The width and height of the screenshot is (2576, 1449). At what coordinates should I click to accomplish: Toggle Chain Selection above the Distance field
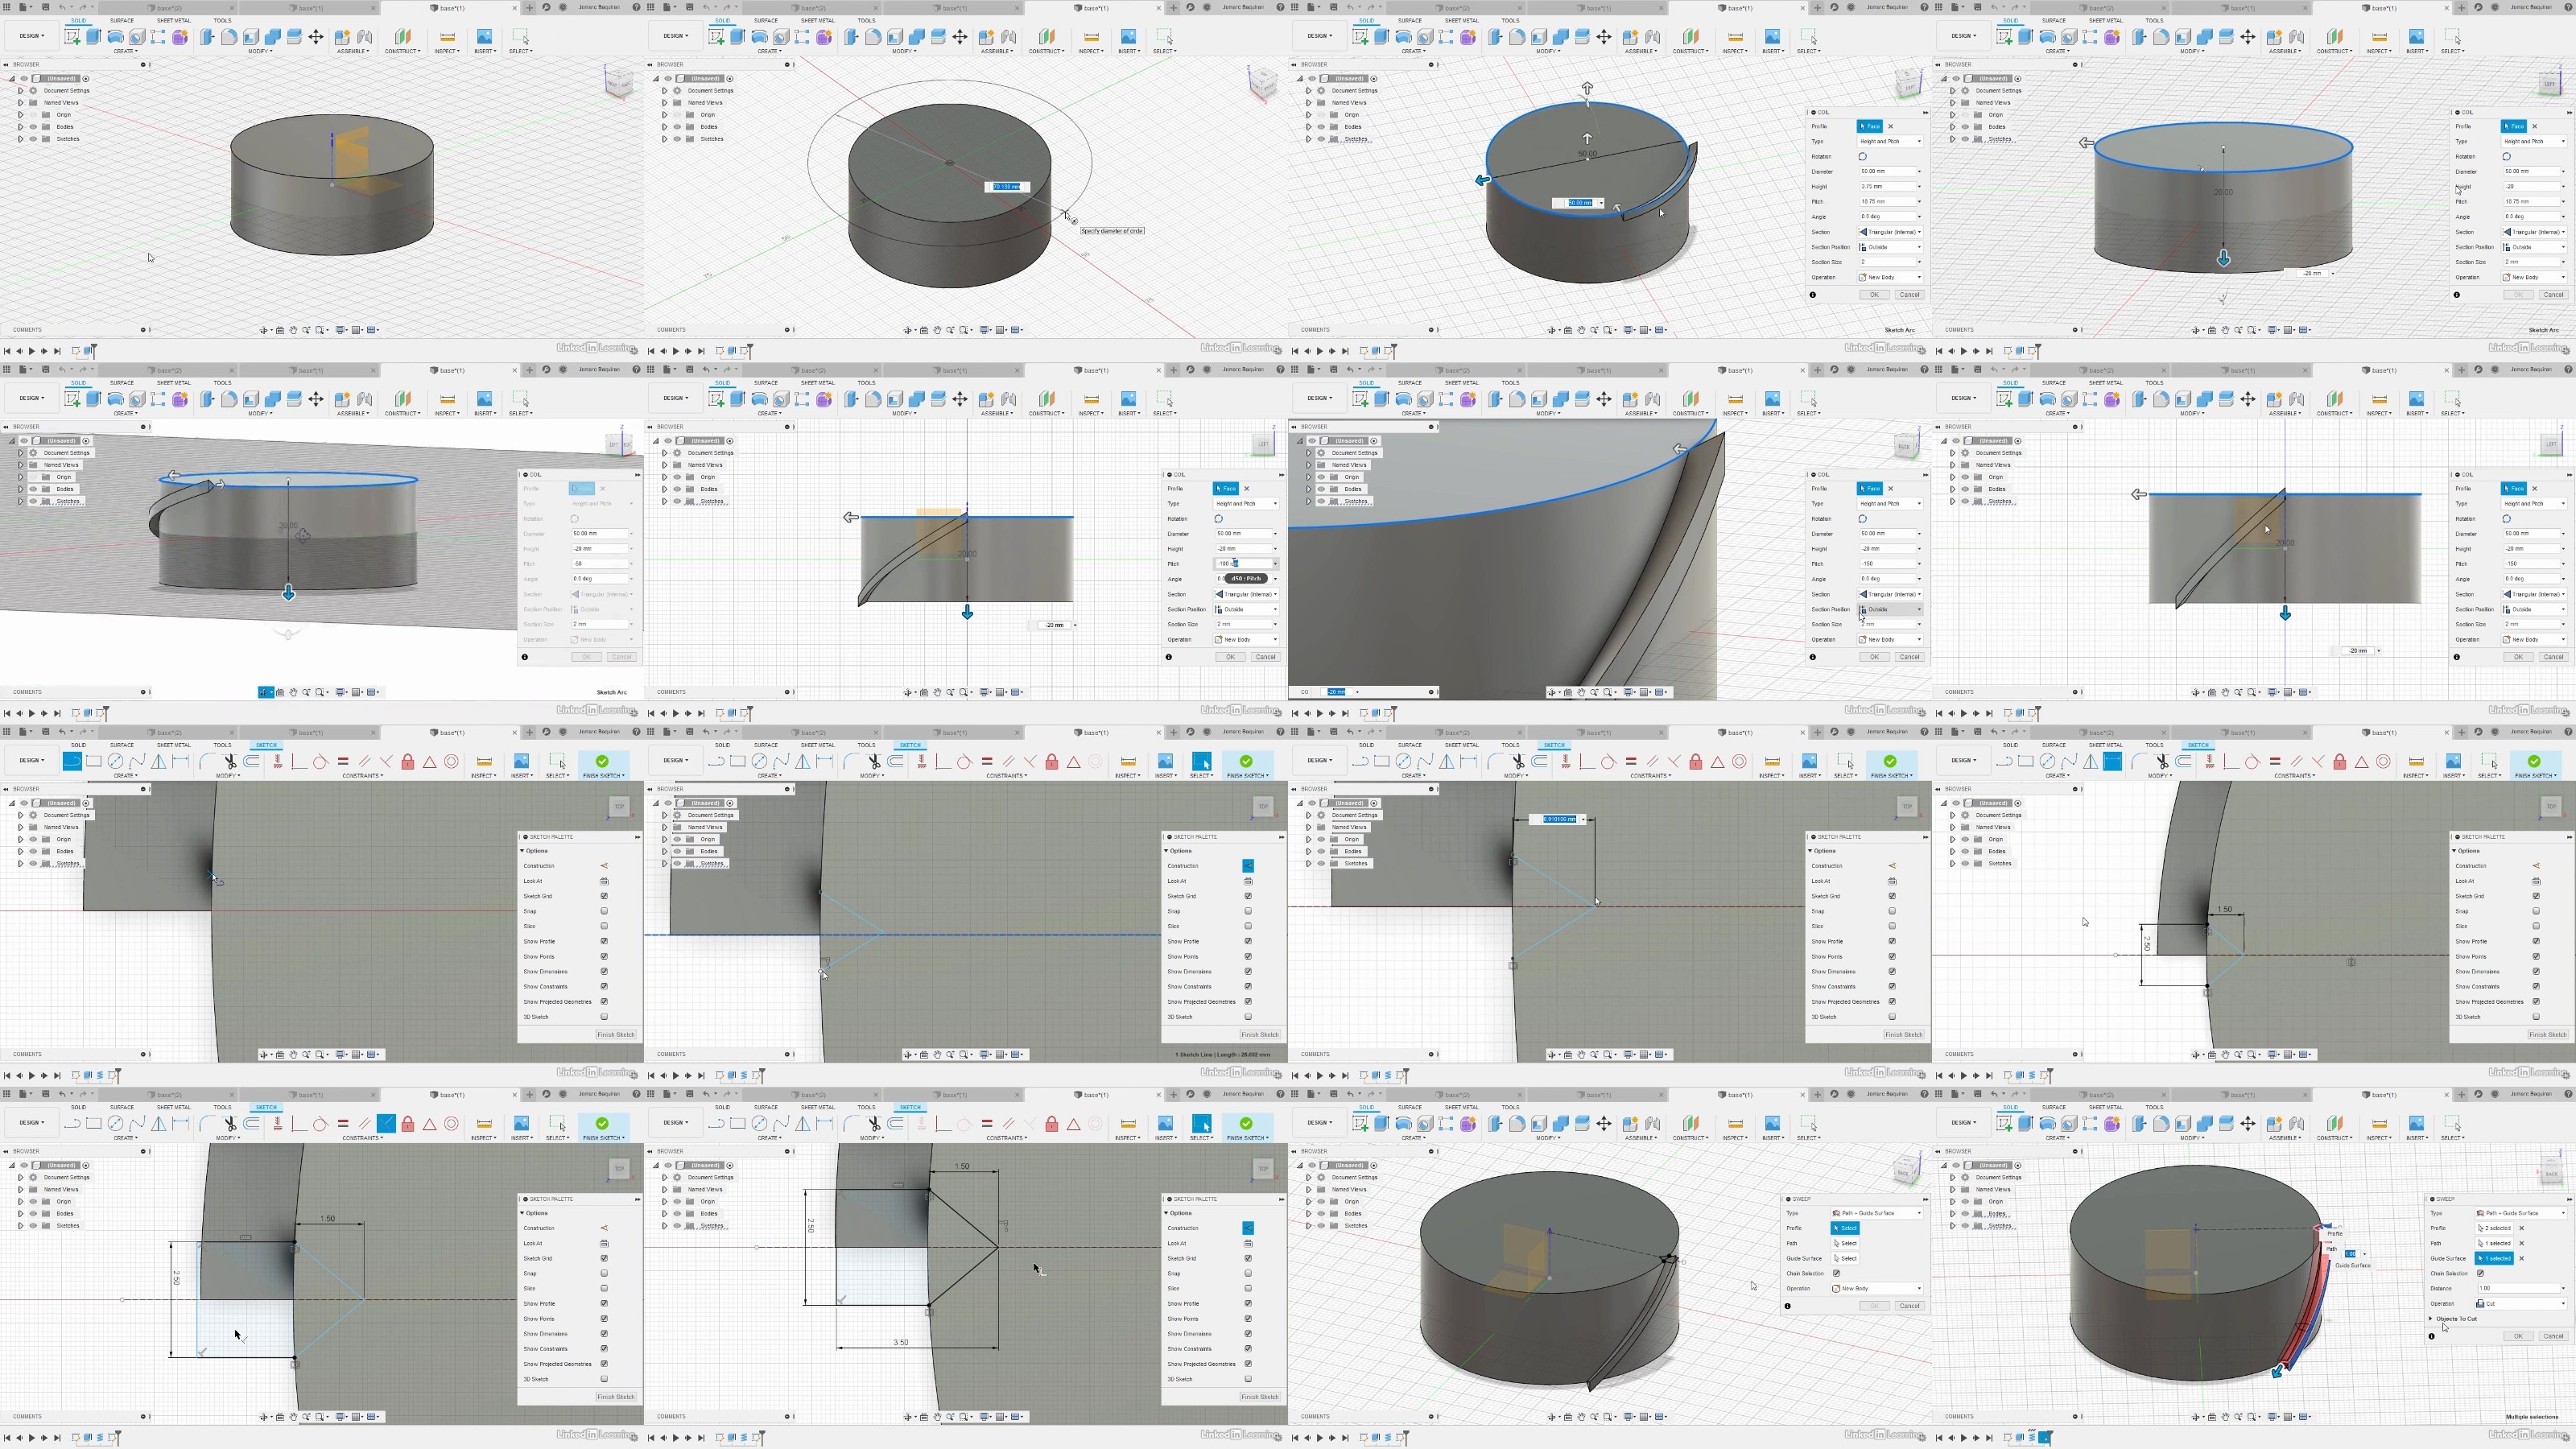[2480, 1273]
